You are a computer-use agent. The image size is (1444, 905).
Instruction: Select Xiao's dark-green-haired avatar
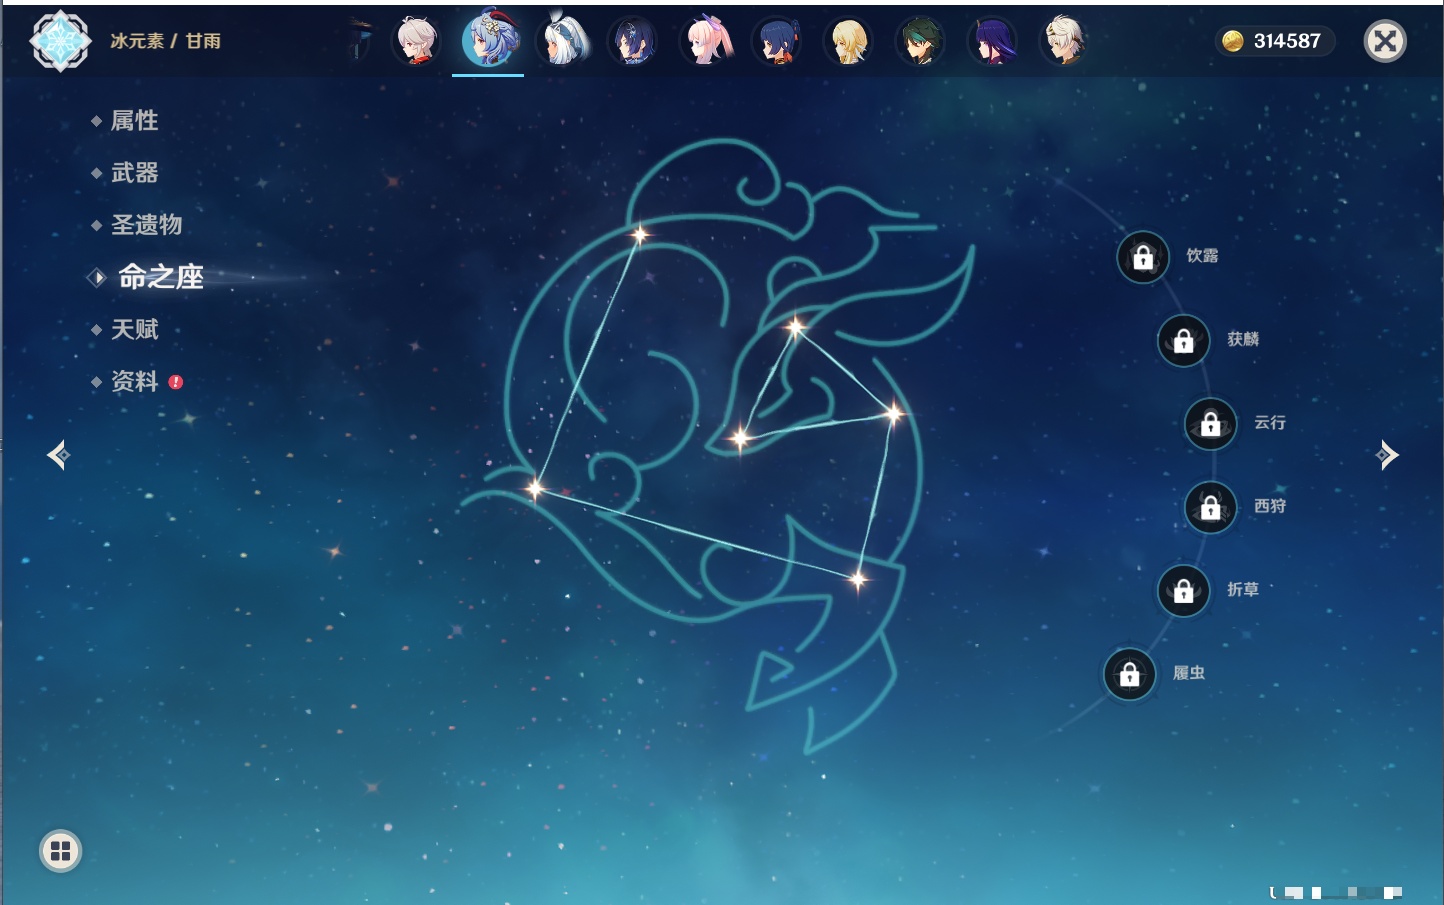pos(920,41)
